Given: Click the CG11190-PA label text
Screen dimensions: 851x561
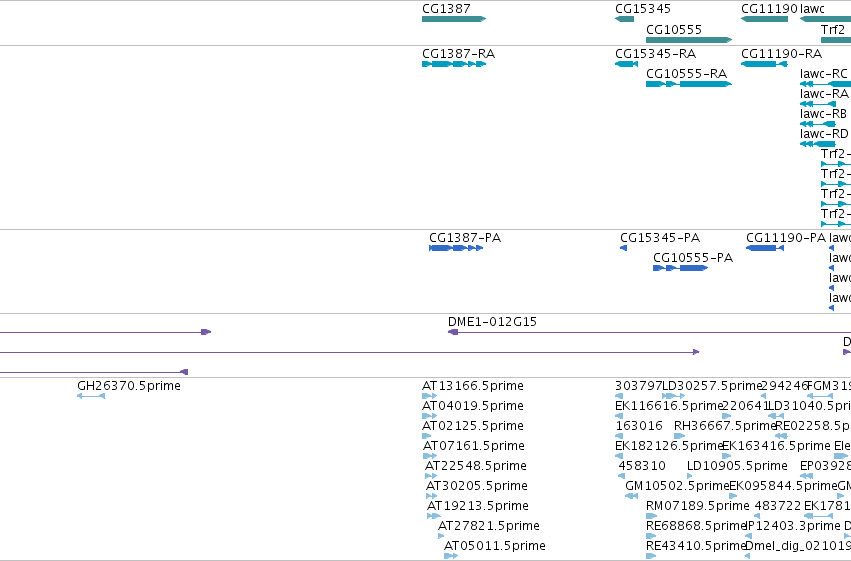Looking at the screenshot, I should coord(786,238).
